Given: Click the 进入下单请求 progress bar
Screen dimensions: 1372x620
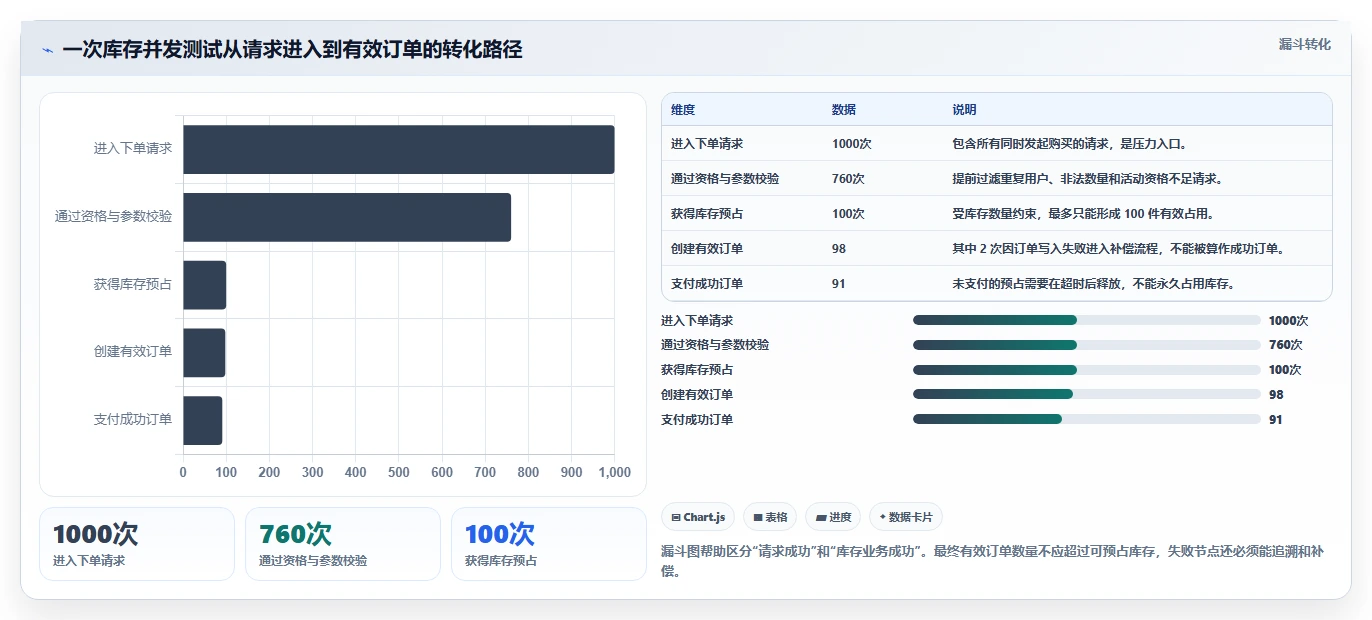Looking at the screenshot, I should point(1086,320).
